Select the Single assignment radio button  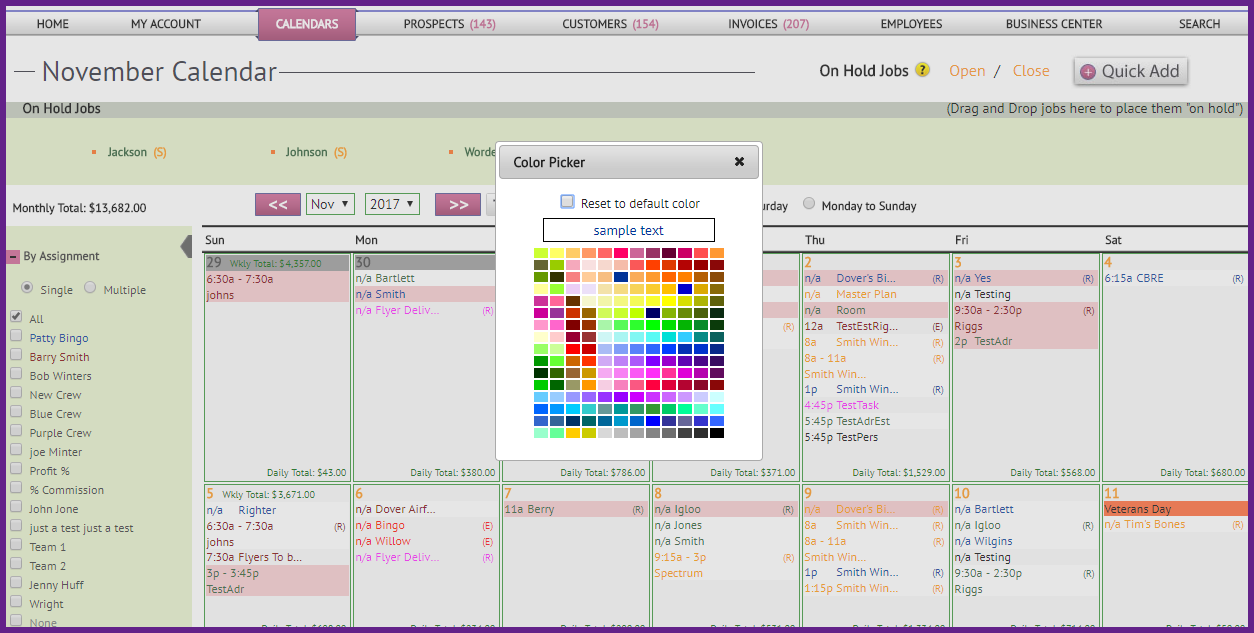tap(28, 288)
